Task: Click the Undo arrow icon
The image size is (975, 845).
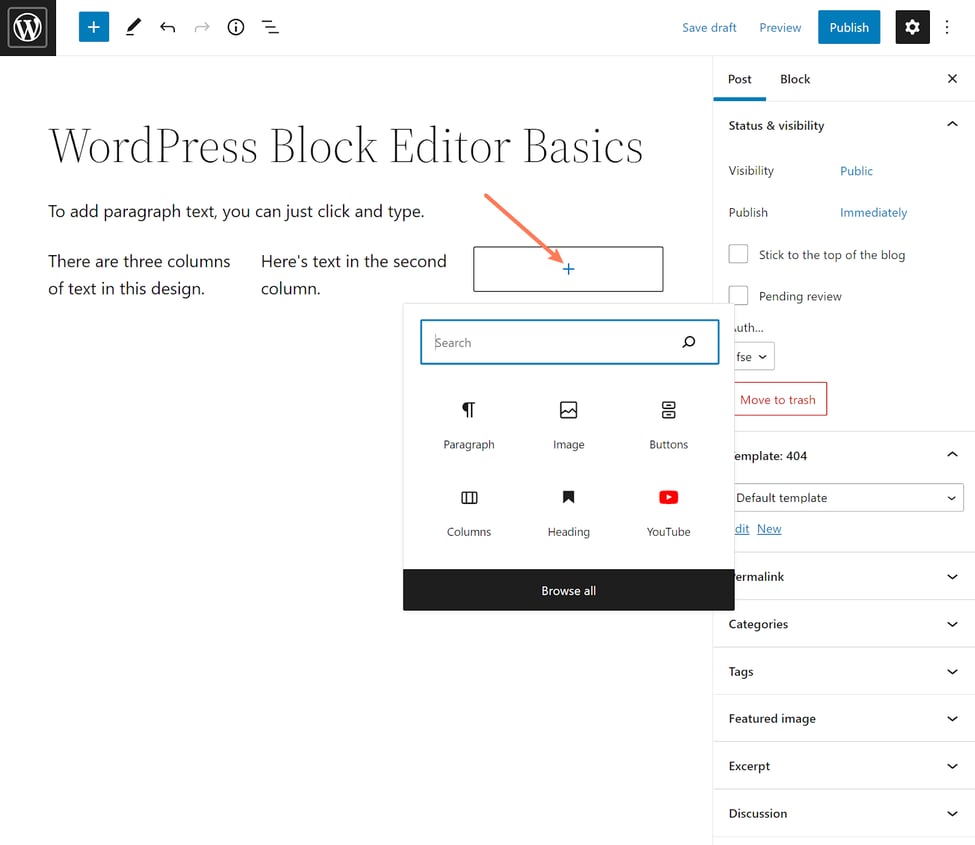Action: tap(168, 27)
